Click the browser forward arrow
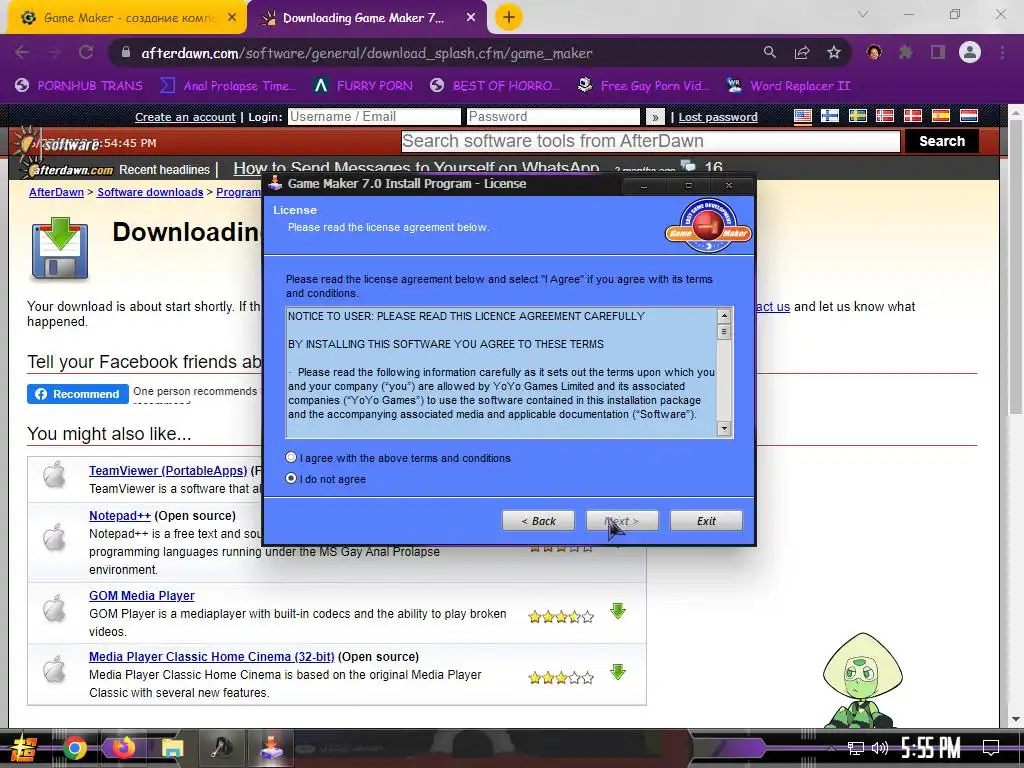This screenshot has width=1024, height=768. click(54, 53)
